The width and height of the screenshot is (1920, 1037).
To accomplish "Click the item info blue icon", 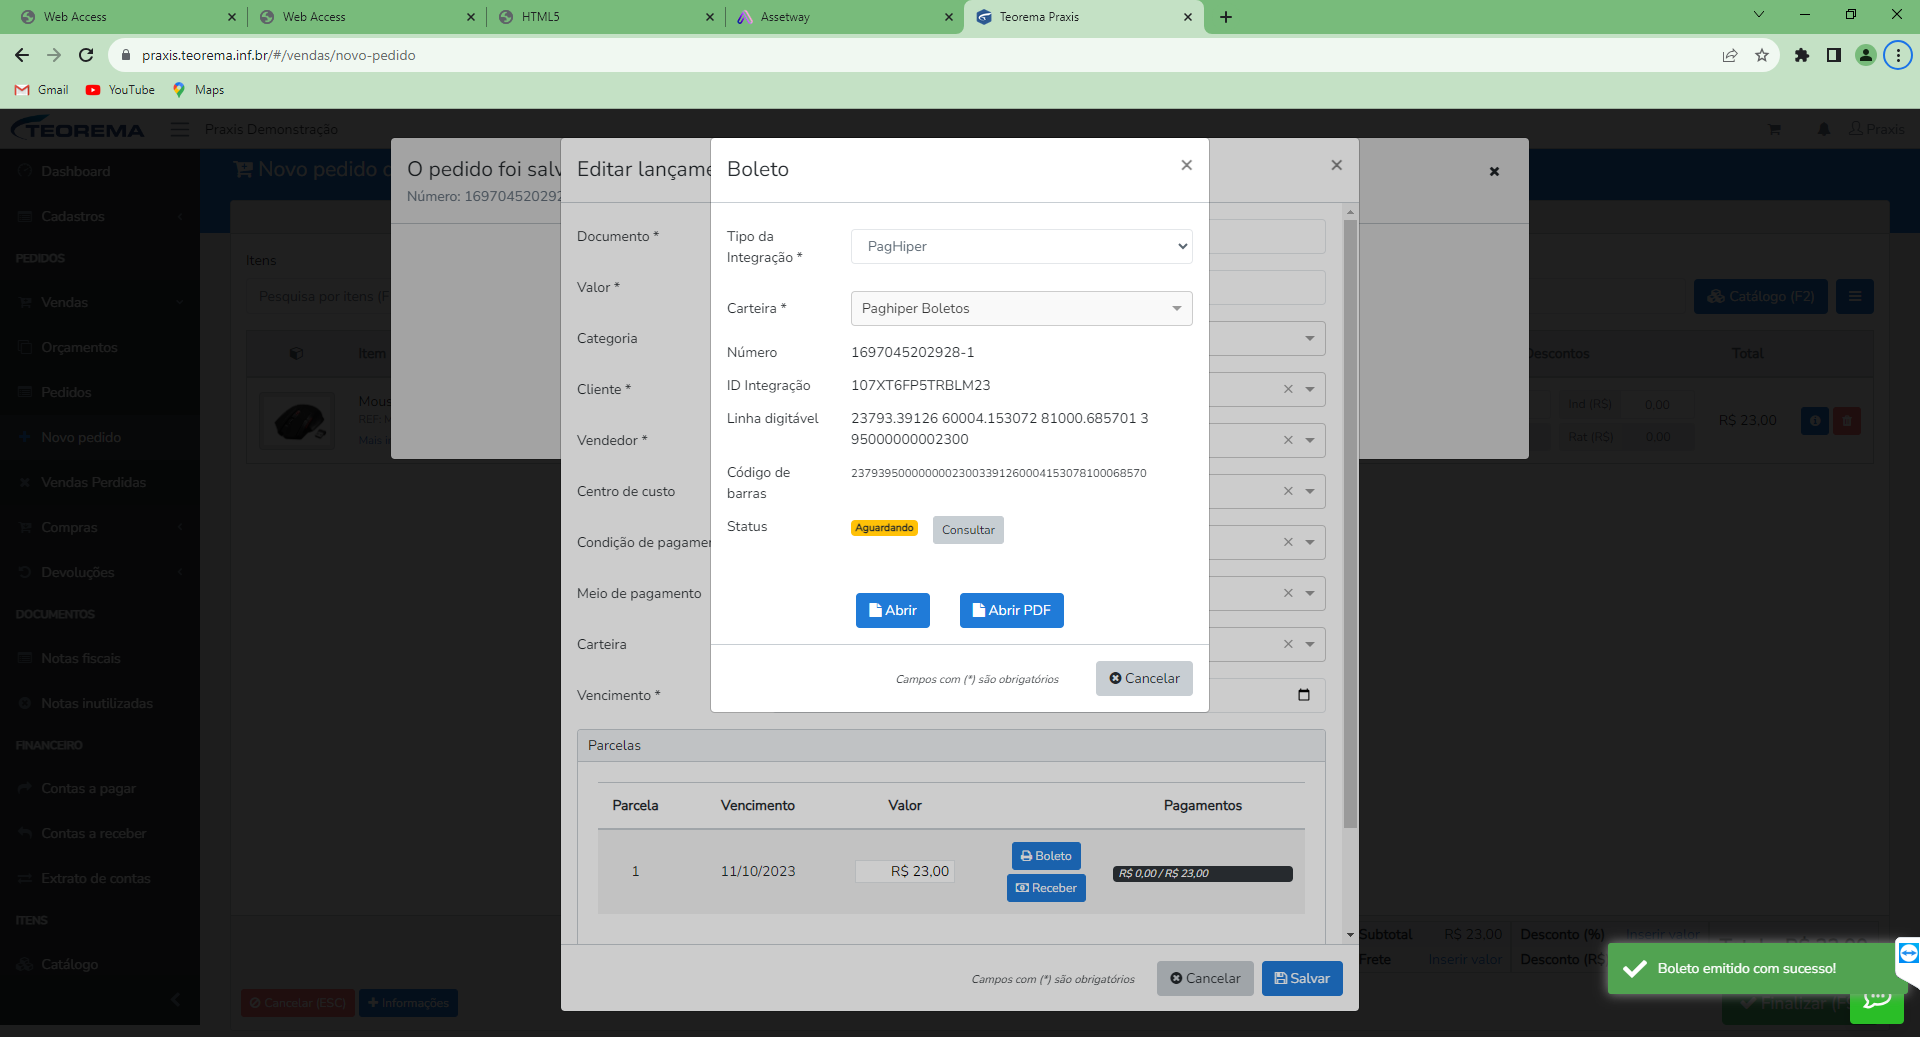I will 1815,421.
